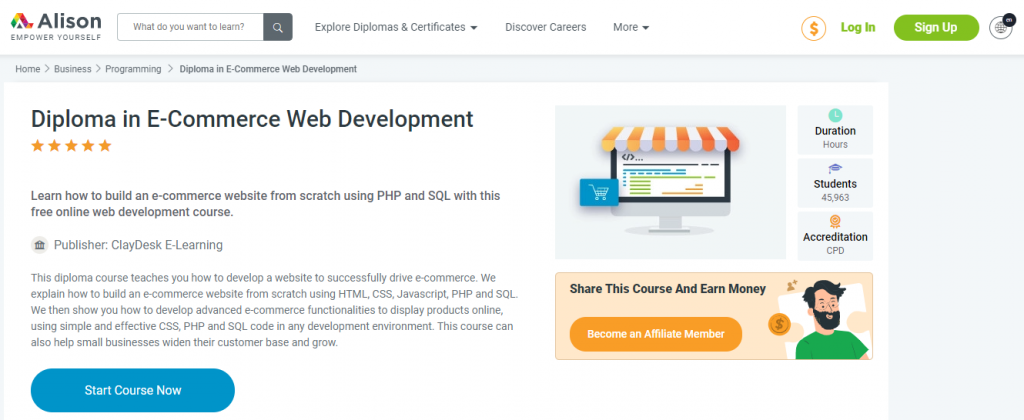Open Discover Careers menu item
Image resolution: width=1024 pixels, height=420 pixels.
(545, 27)
